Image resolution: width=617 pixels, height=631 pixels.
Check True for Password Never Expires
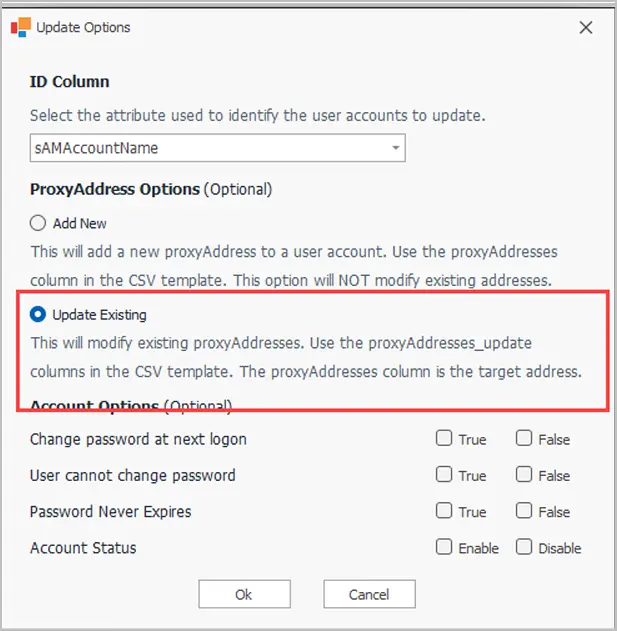click(x=444, y=511)
